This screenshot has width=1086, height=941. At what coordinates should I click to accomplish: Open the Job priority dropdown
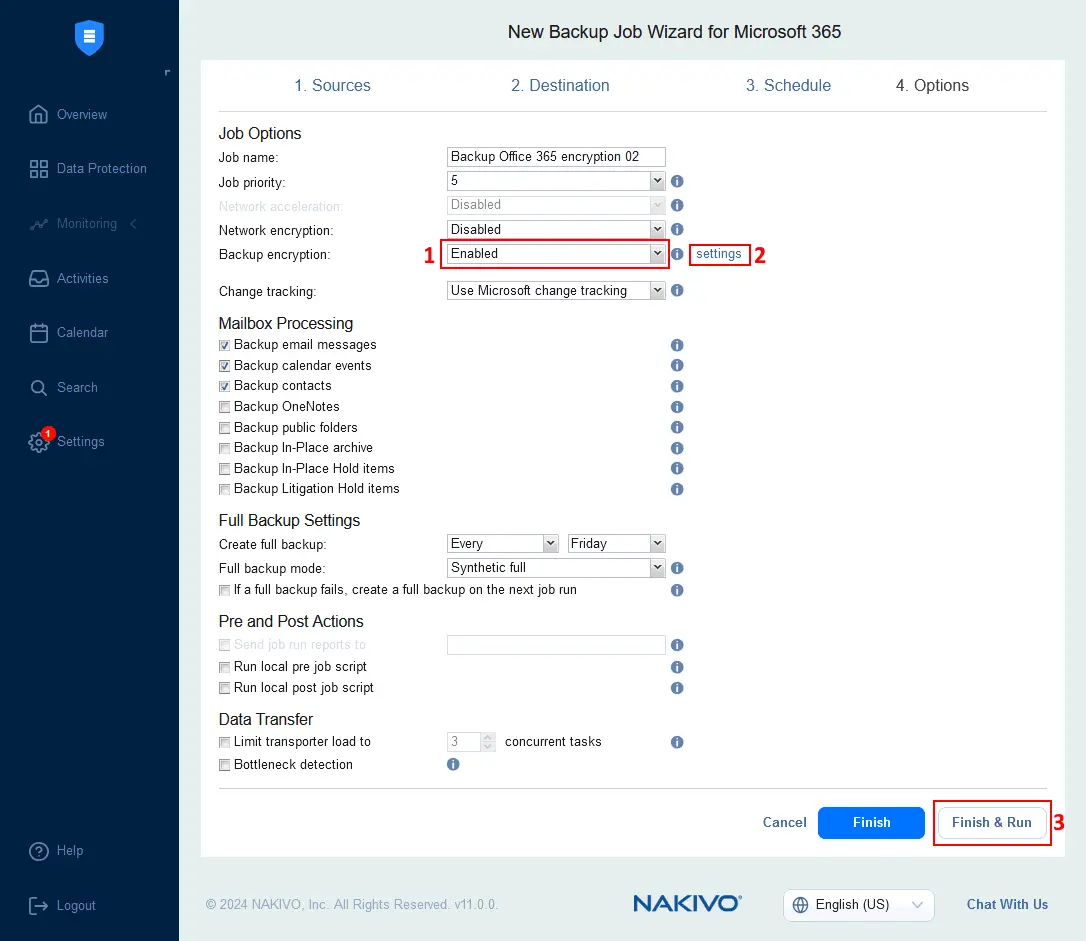click(x=556, y=181)
